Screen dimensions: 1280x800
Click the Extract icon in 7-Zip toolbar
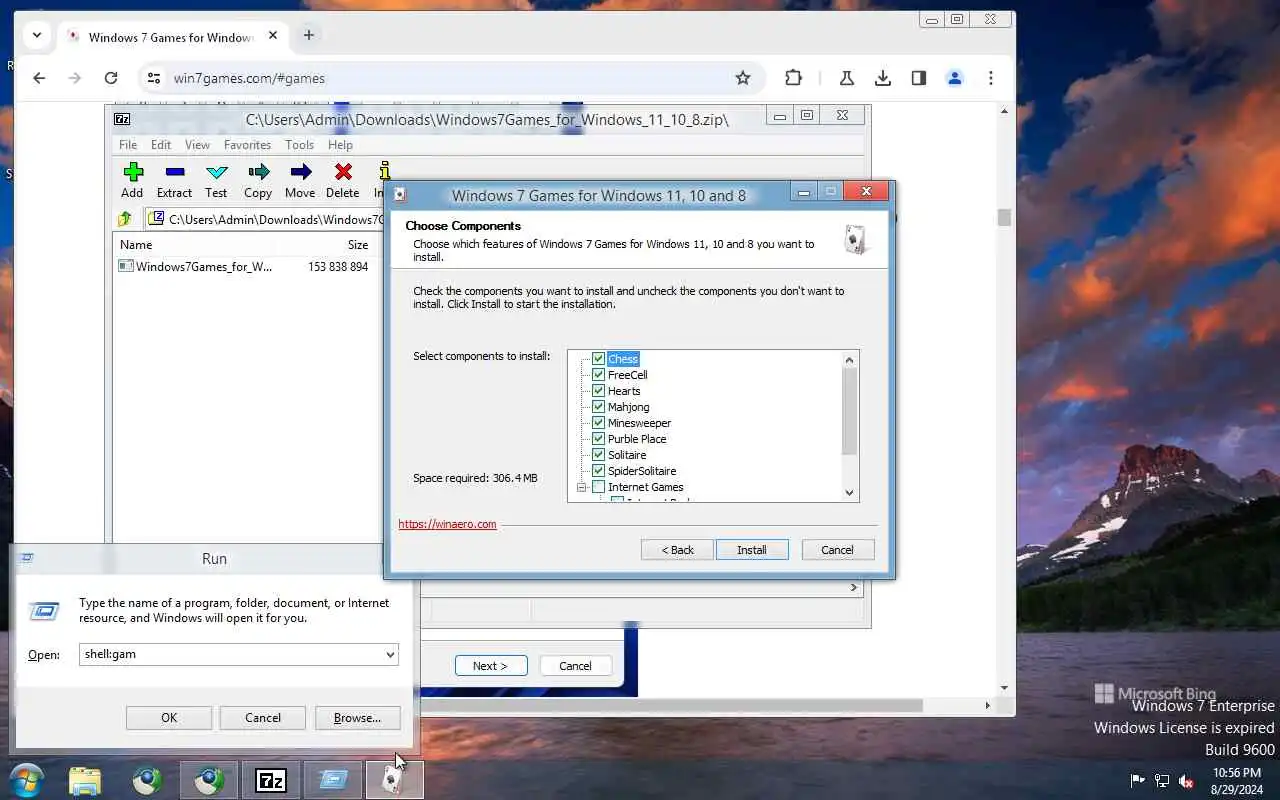(174, 172)
